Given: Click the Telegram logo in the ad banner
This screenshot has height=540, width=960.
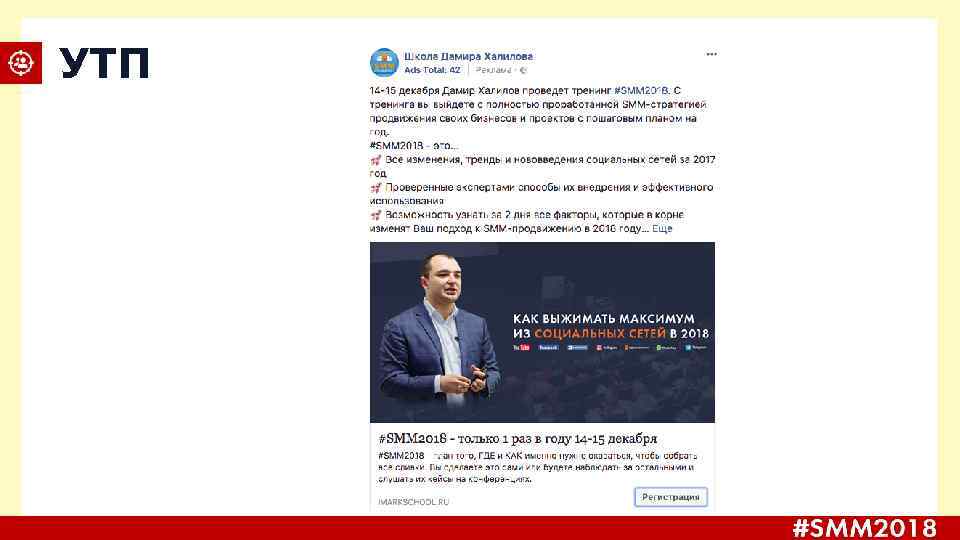Looking at the screenshot, I should click(696, 348).
